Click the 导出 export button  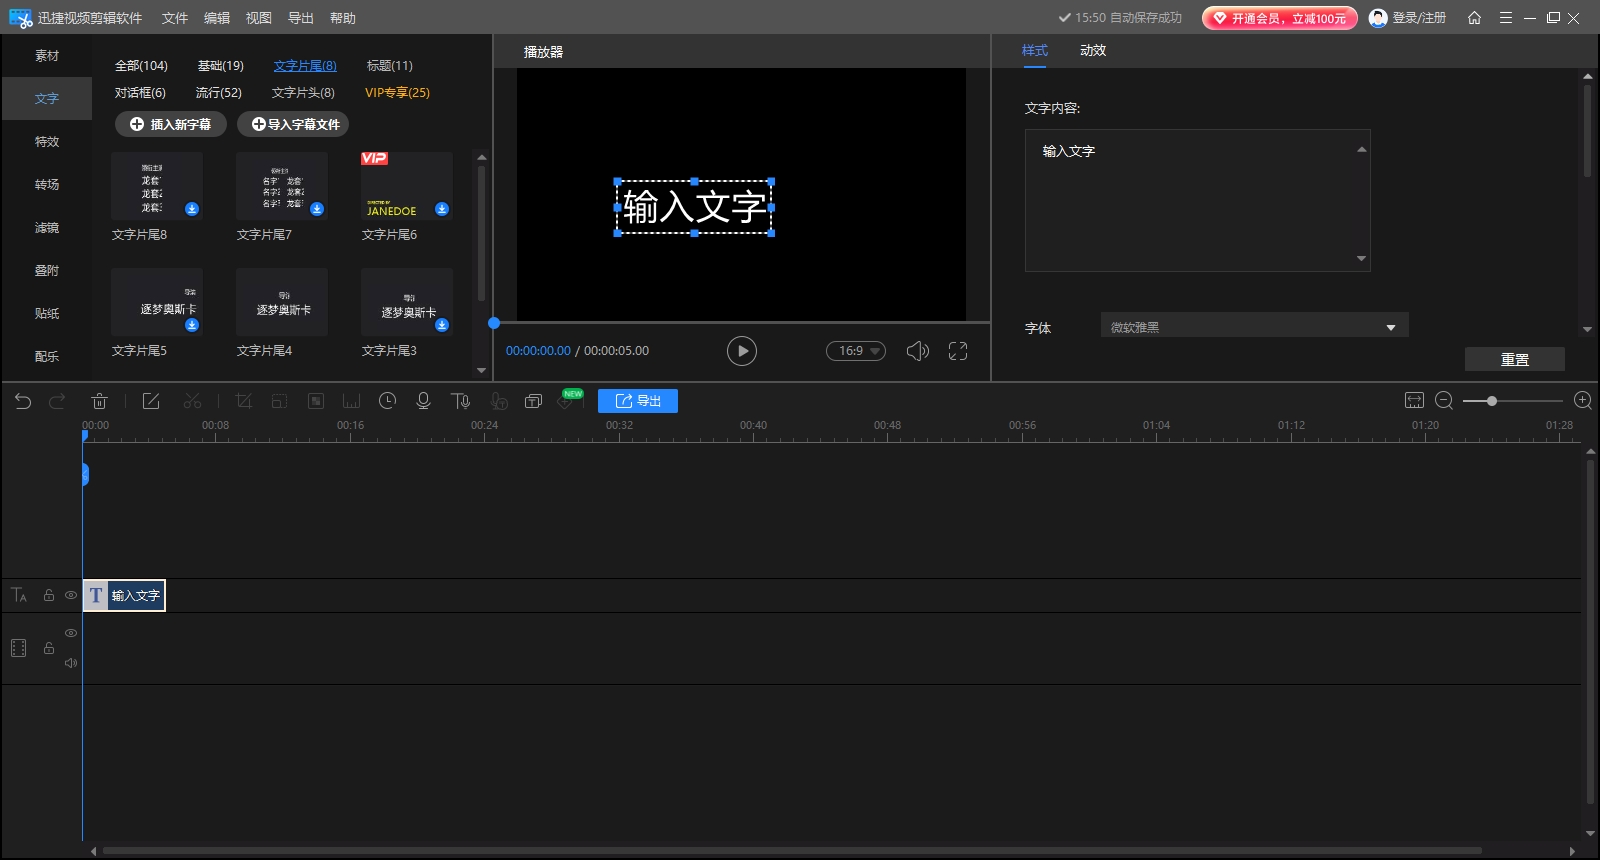(638, 401)
